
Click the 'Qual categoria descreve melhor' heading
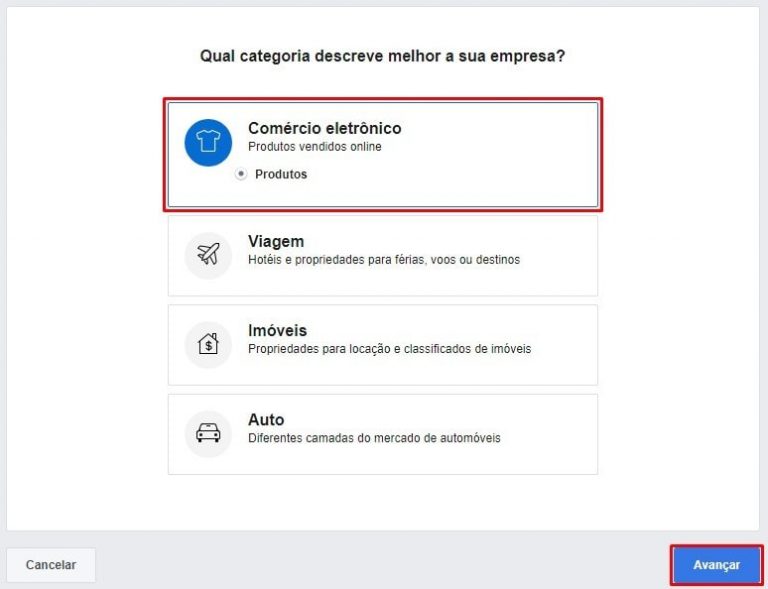click(x=382, y=56)
